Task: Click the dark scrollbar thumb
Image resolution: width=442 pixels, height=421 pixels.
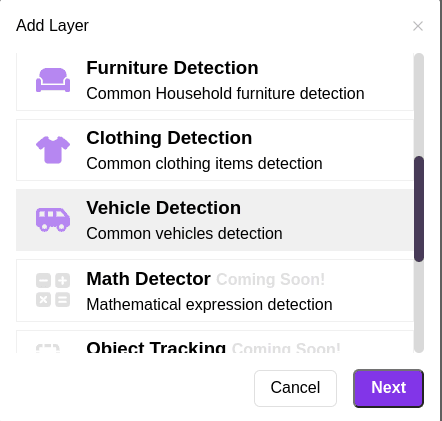Action: pos(419,209)
